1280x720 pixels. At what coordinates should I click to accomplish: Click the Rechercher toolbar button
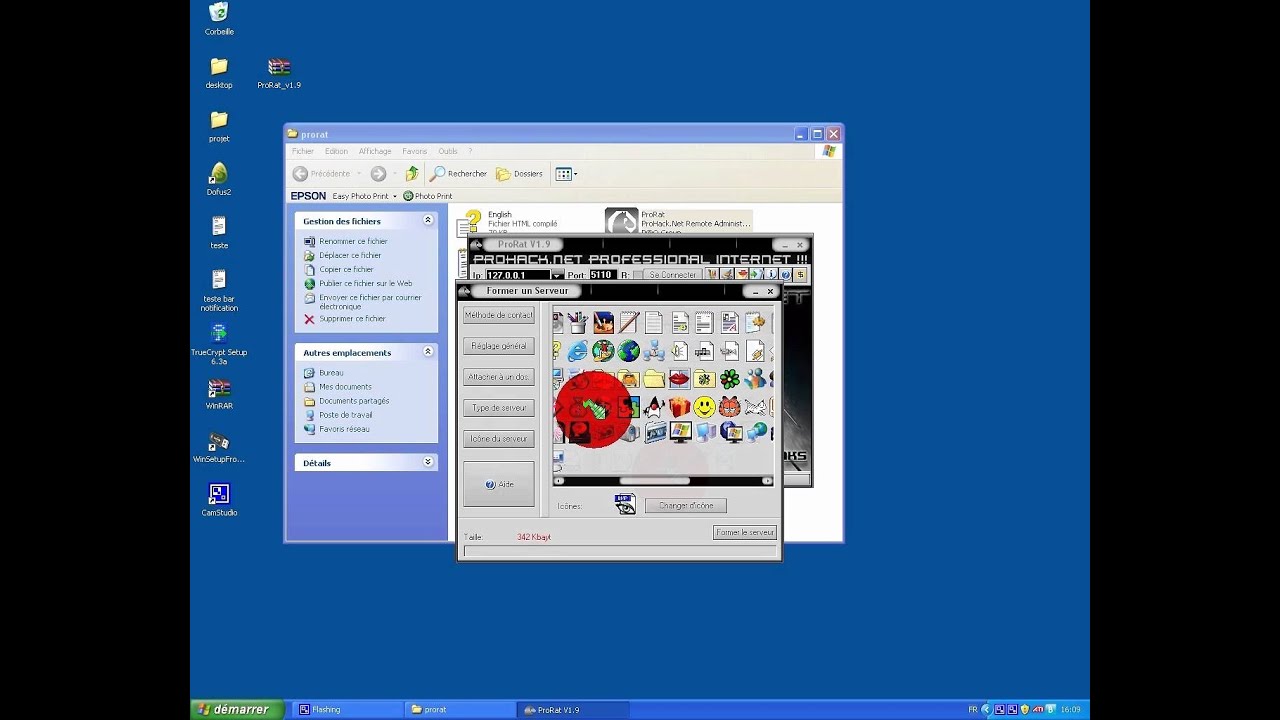click(458, 174)
